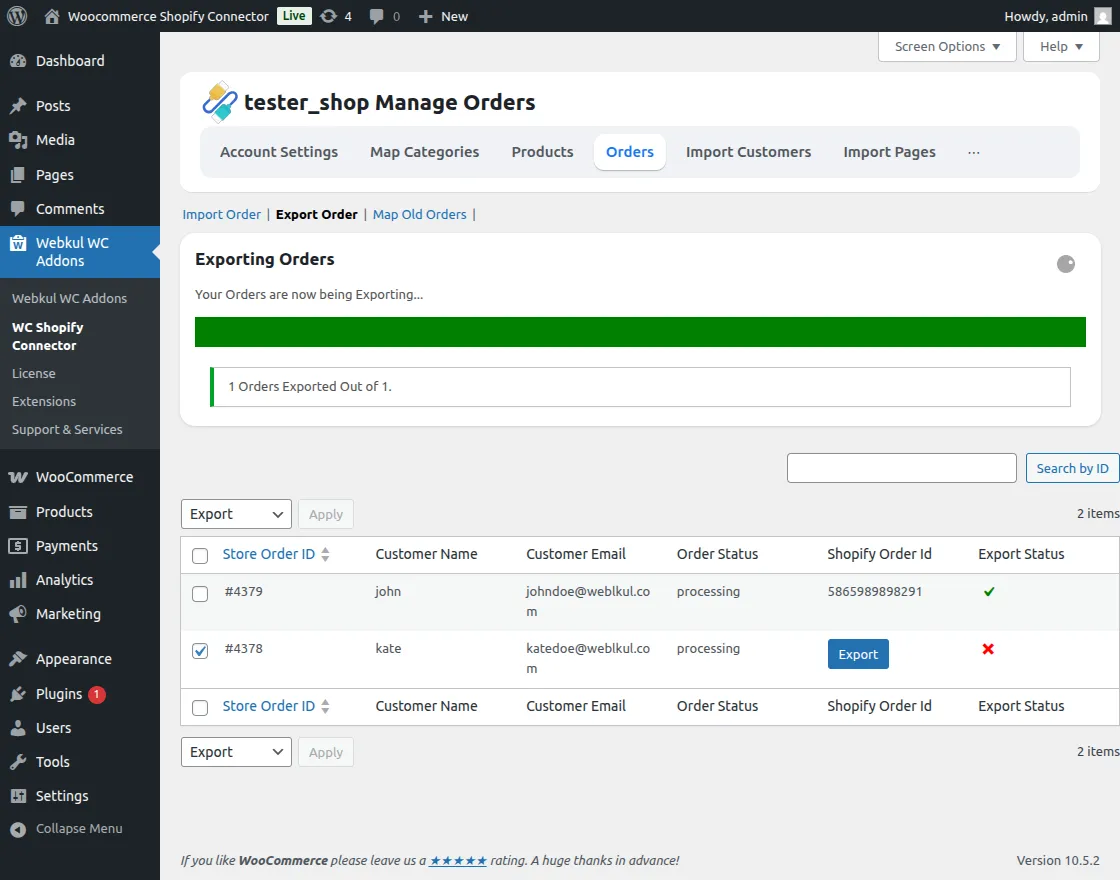Click the admin user avatar icon

click(1102, 16)
